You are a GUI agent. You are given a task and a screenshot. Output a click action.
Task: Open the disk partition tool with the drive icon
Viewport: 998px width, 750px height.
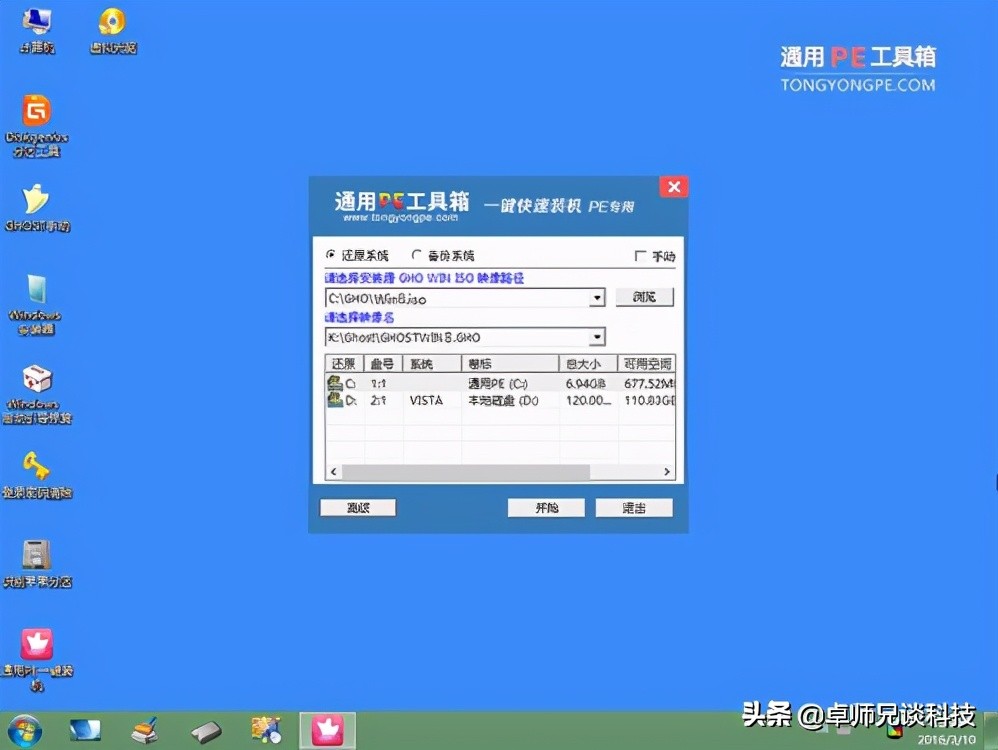(x=38, y=555)
